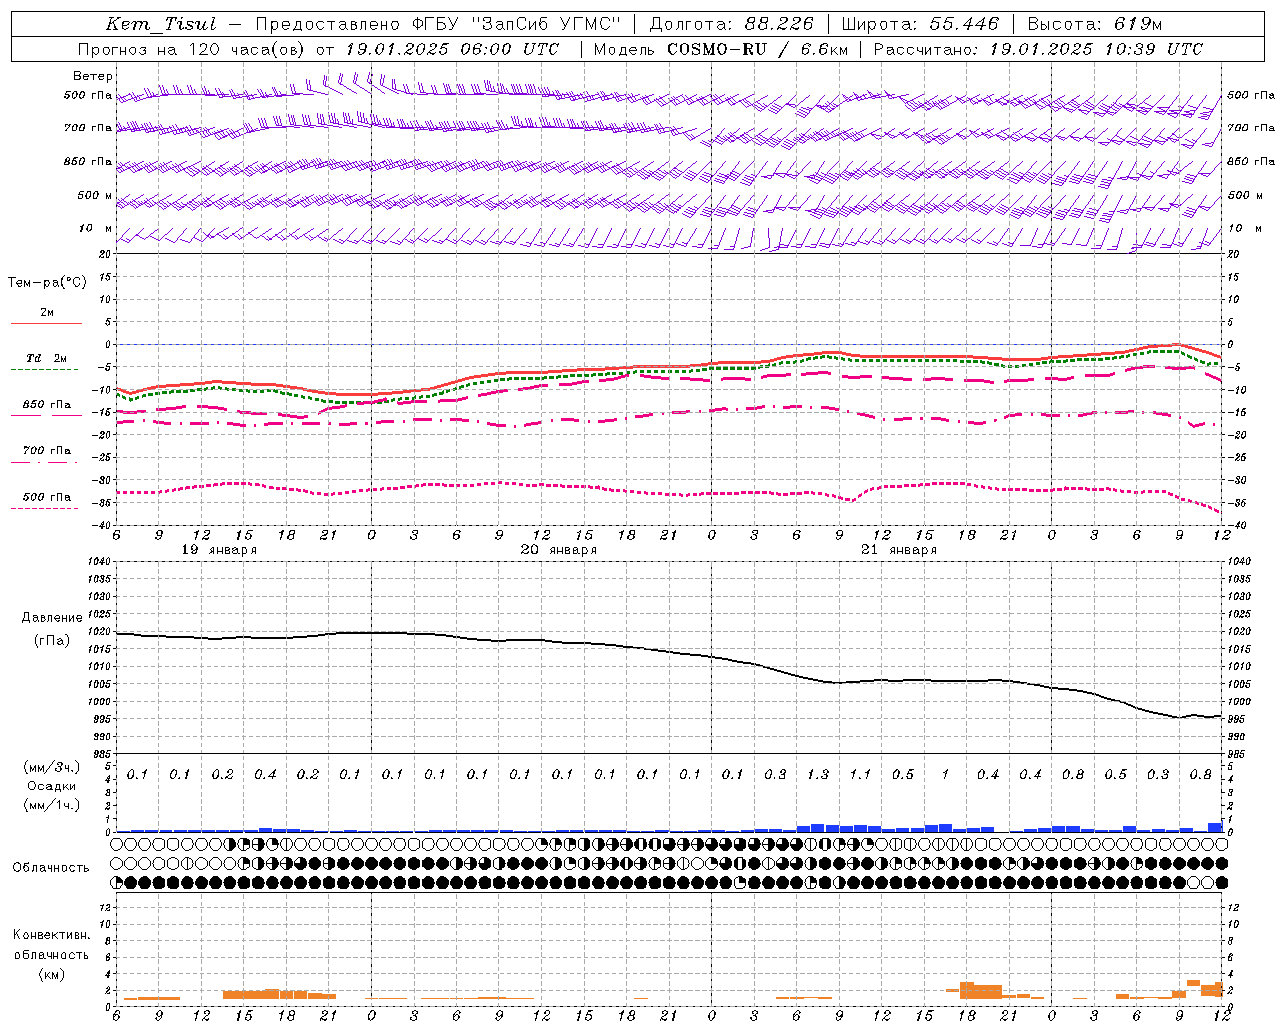Click the 10 м wind level label on left
This screenshot has width=1280, height=1024.
[x=95, y=228]
